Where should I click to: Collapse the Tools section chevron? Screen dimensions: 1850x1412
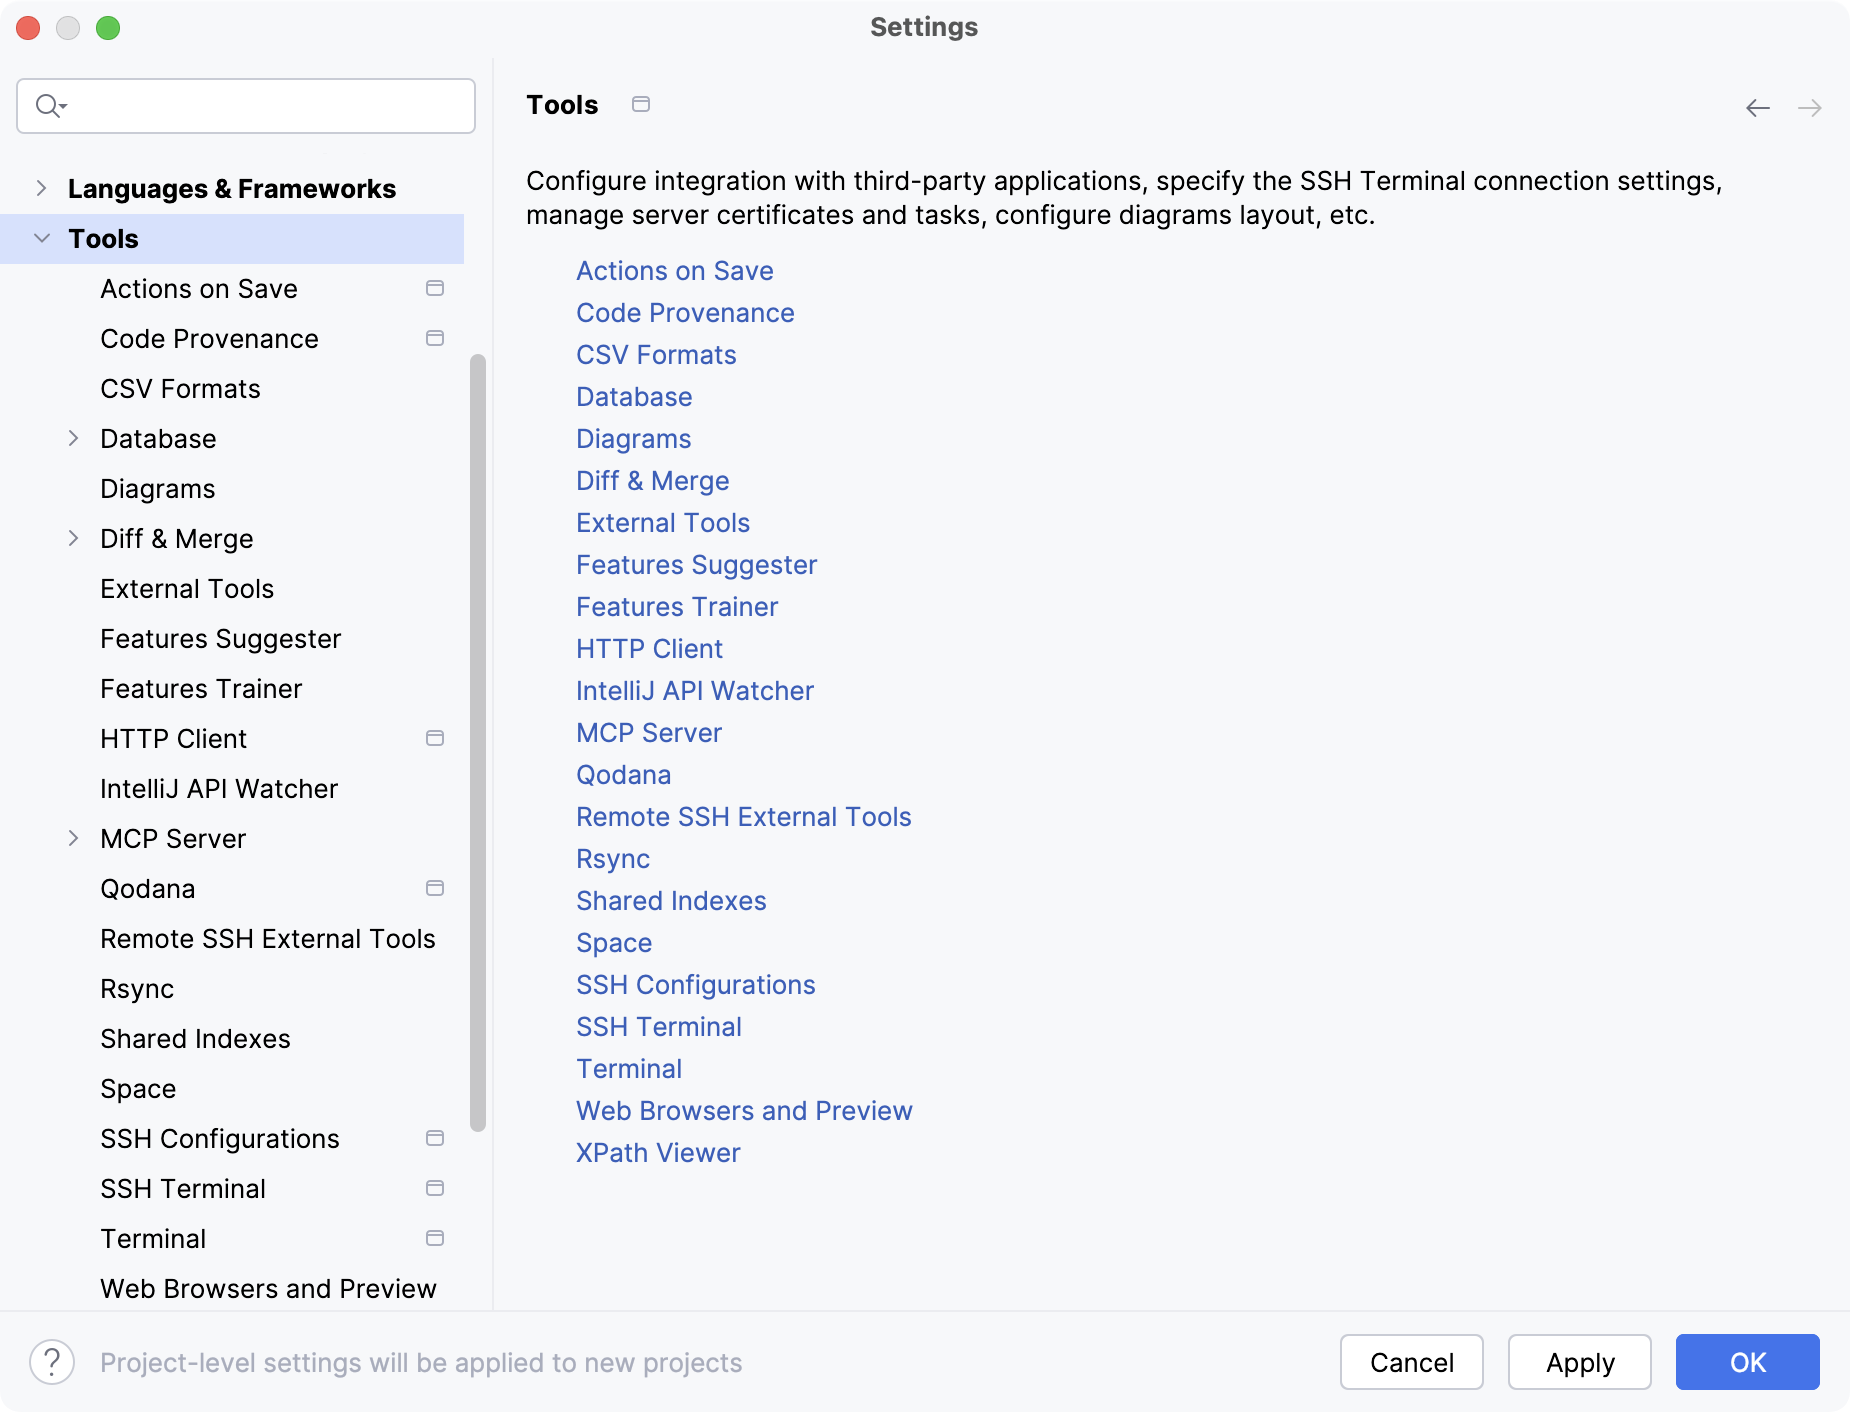(42, 238)
